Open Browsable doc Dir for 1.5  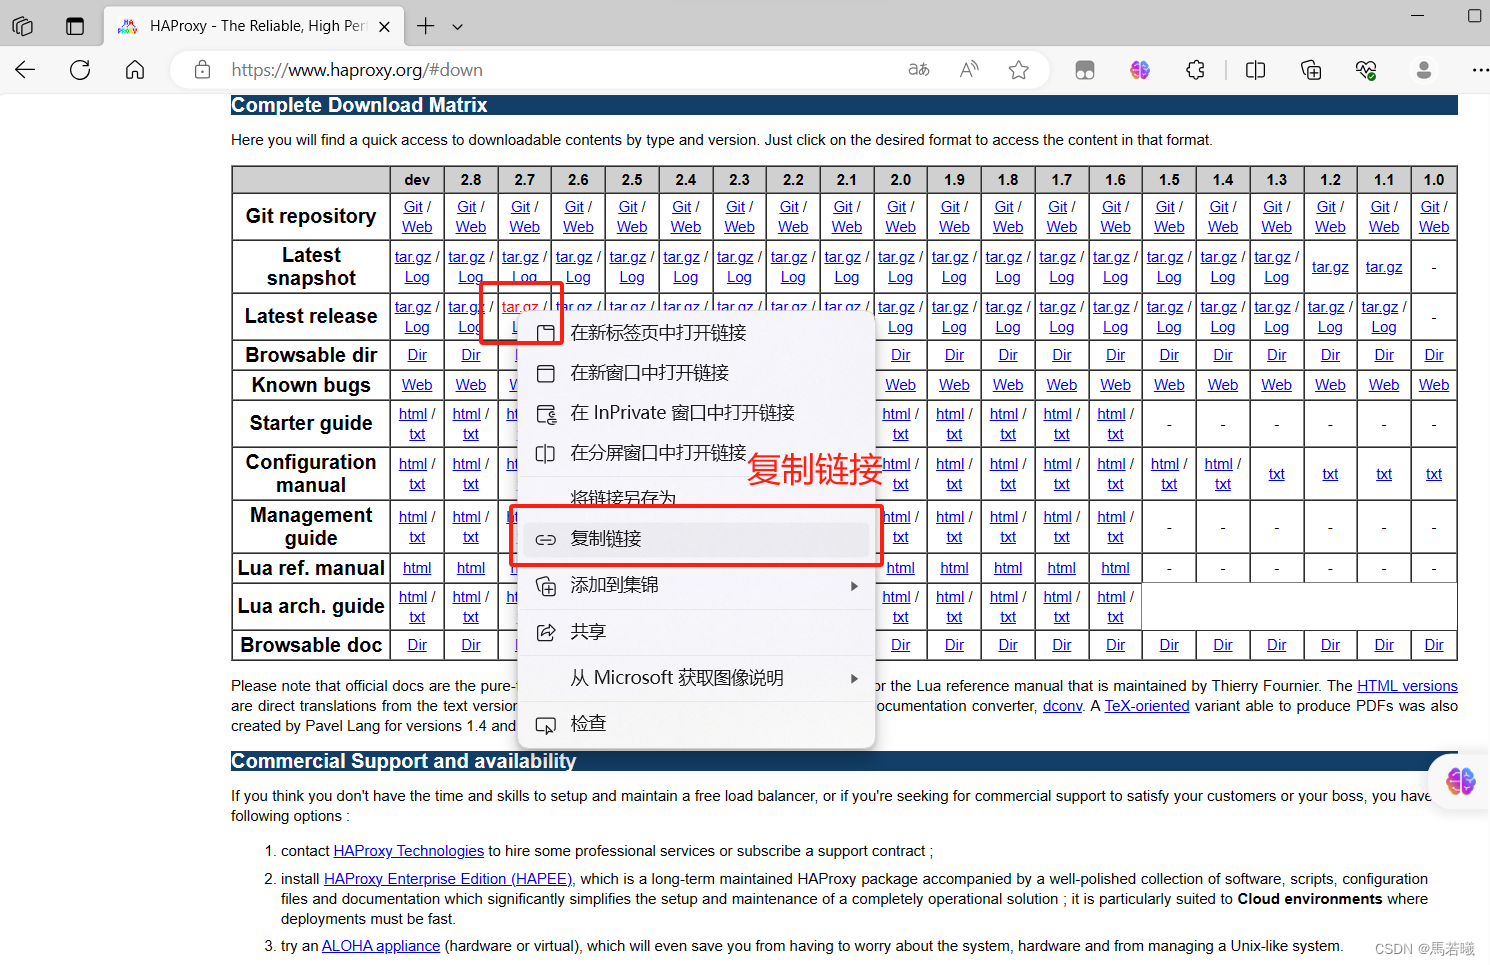pos(1169,645)
